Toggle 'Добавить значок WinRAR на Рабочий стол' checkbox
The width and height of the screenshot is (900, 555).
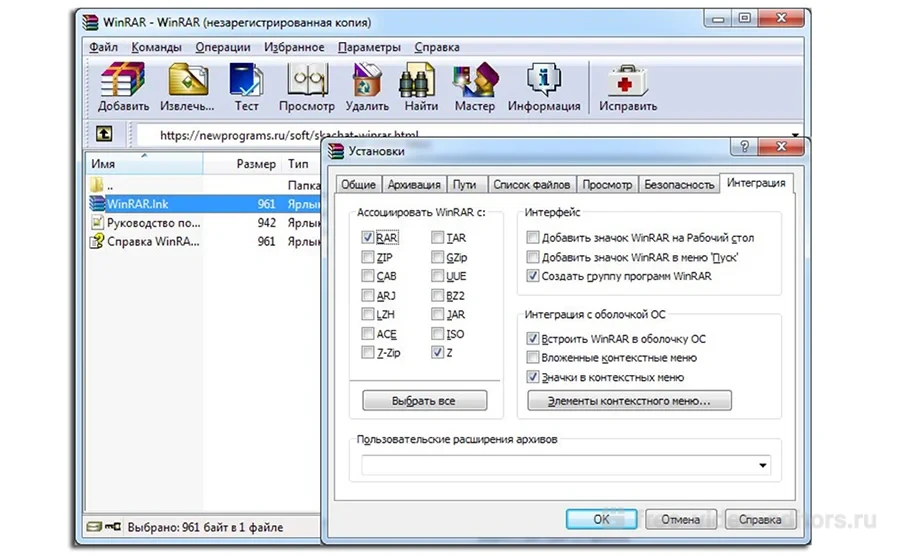[533, 238]
